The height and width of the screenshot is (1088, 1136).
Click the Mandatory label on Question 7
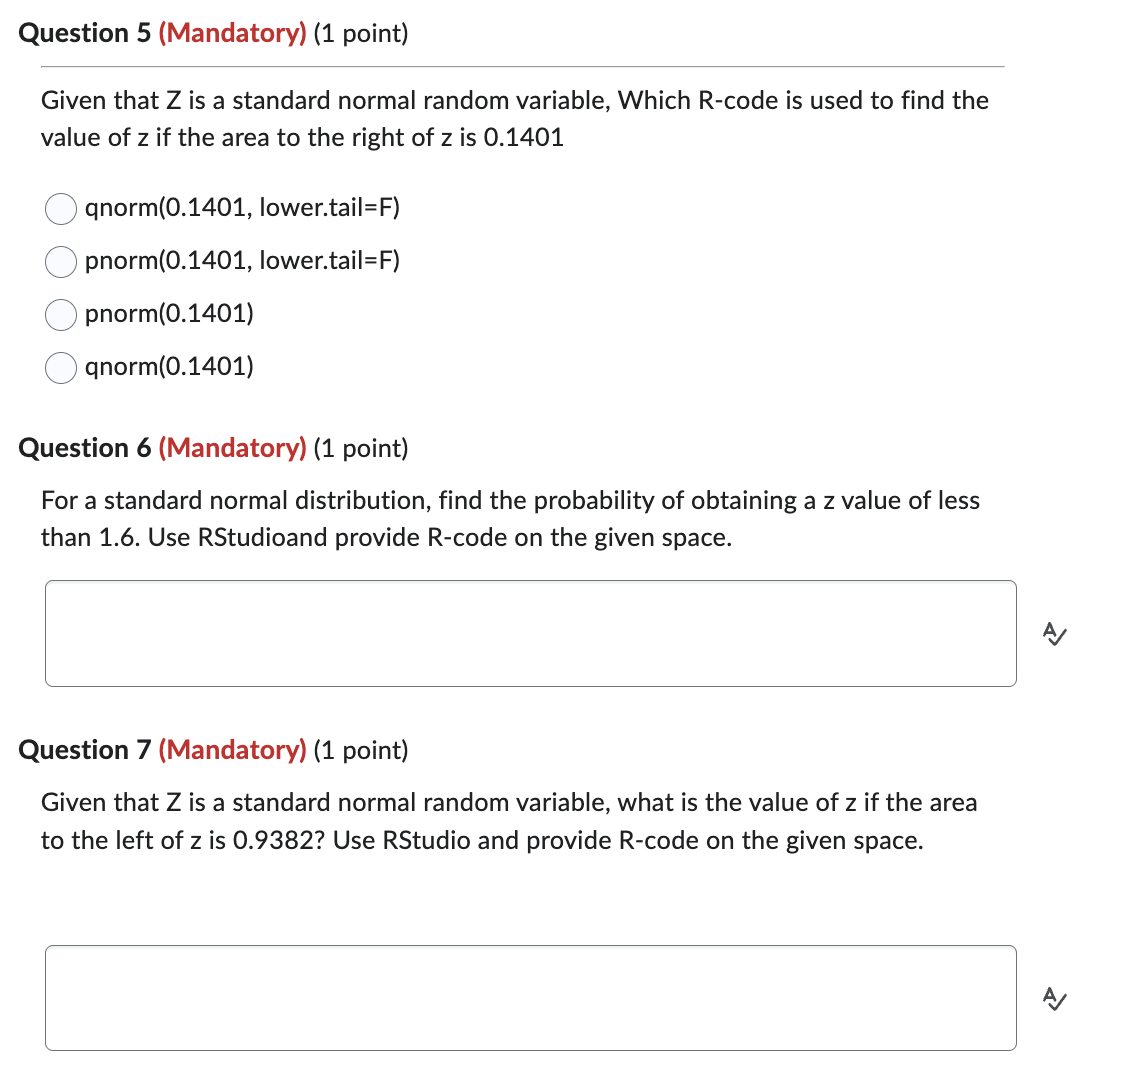pos(232,750)
